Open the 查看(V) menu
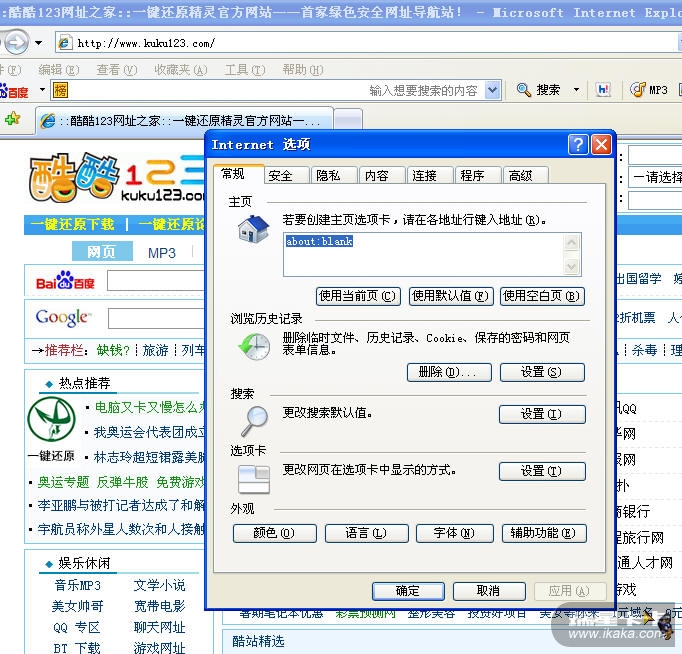Screen dimensions: 682x654 pos(117,70)
